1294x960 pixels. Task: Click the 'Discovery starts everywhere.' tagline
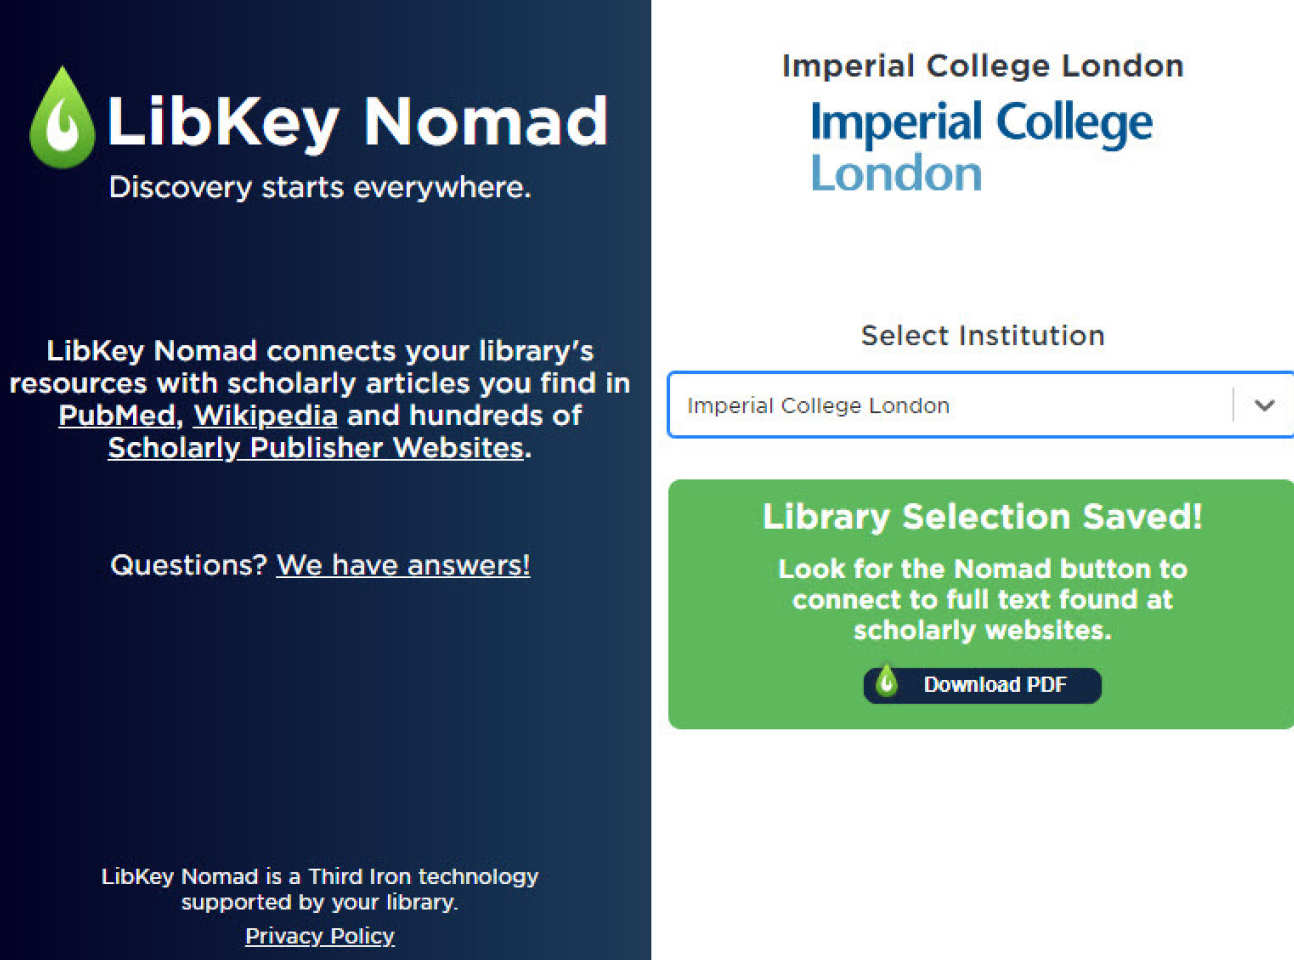320,187
